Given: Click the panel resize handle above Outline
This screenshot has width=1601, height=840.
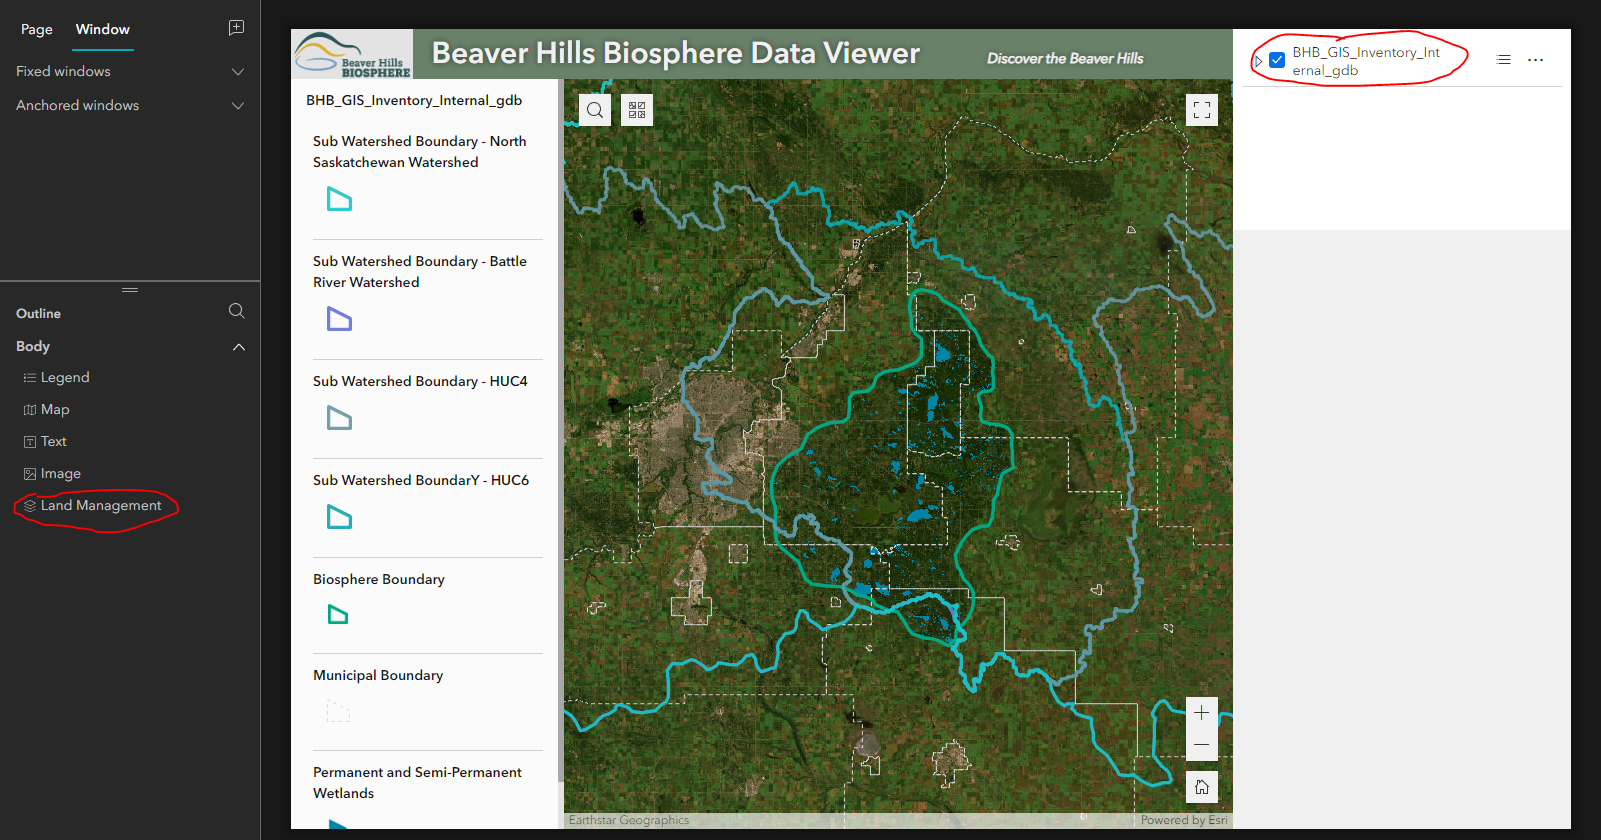Looking at the screenshot, I should (130, 290).
